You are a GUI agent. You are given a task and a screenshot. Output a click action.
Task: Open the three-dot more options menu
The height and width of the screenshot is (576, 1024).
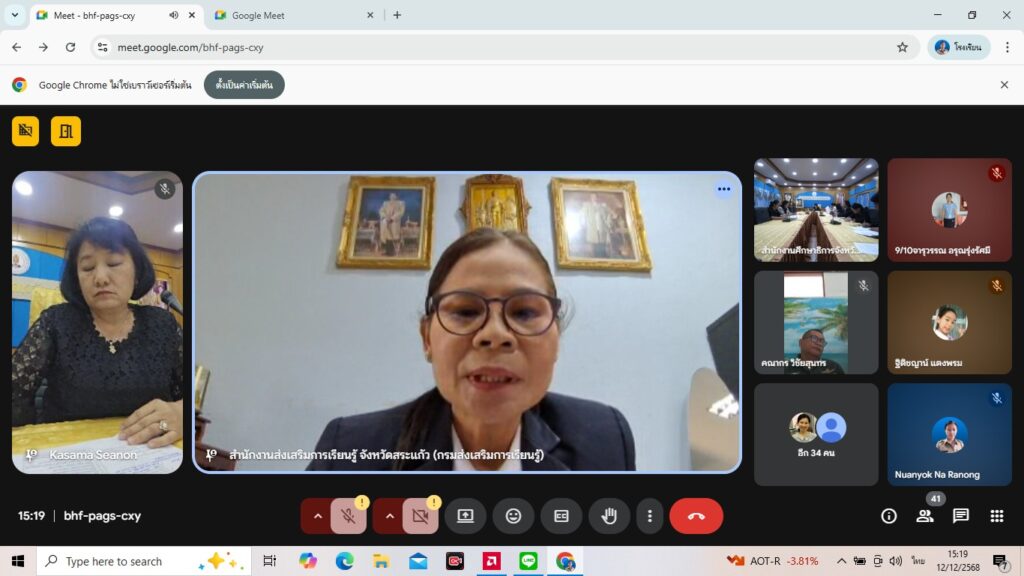[650, 516]
